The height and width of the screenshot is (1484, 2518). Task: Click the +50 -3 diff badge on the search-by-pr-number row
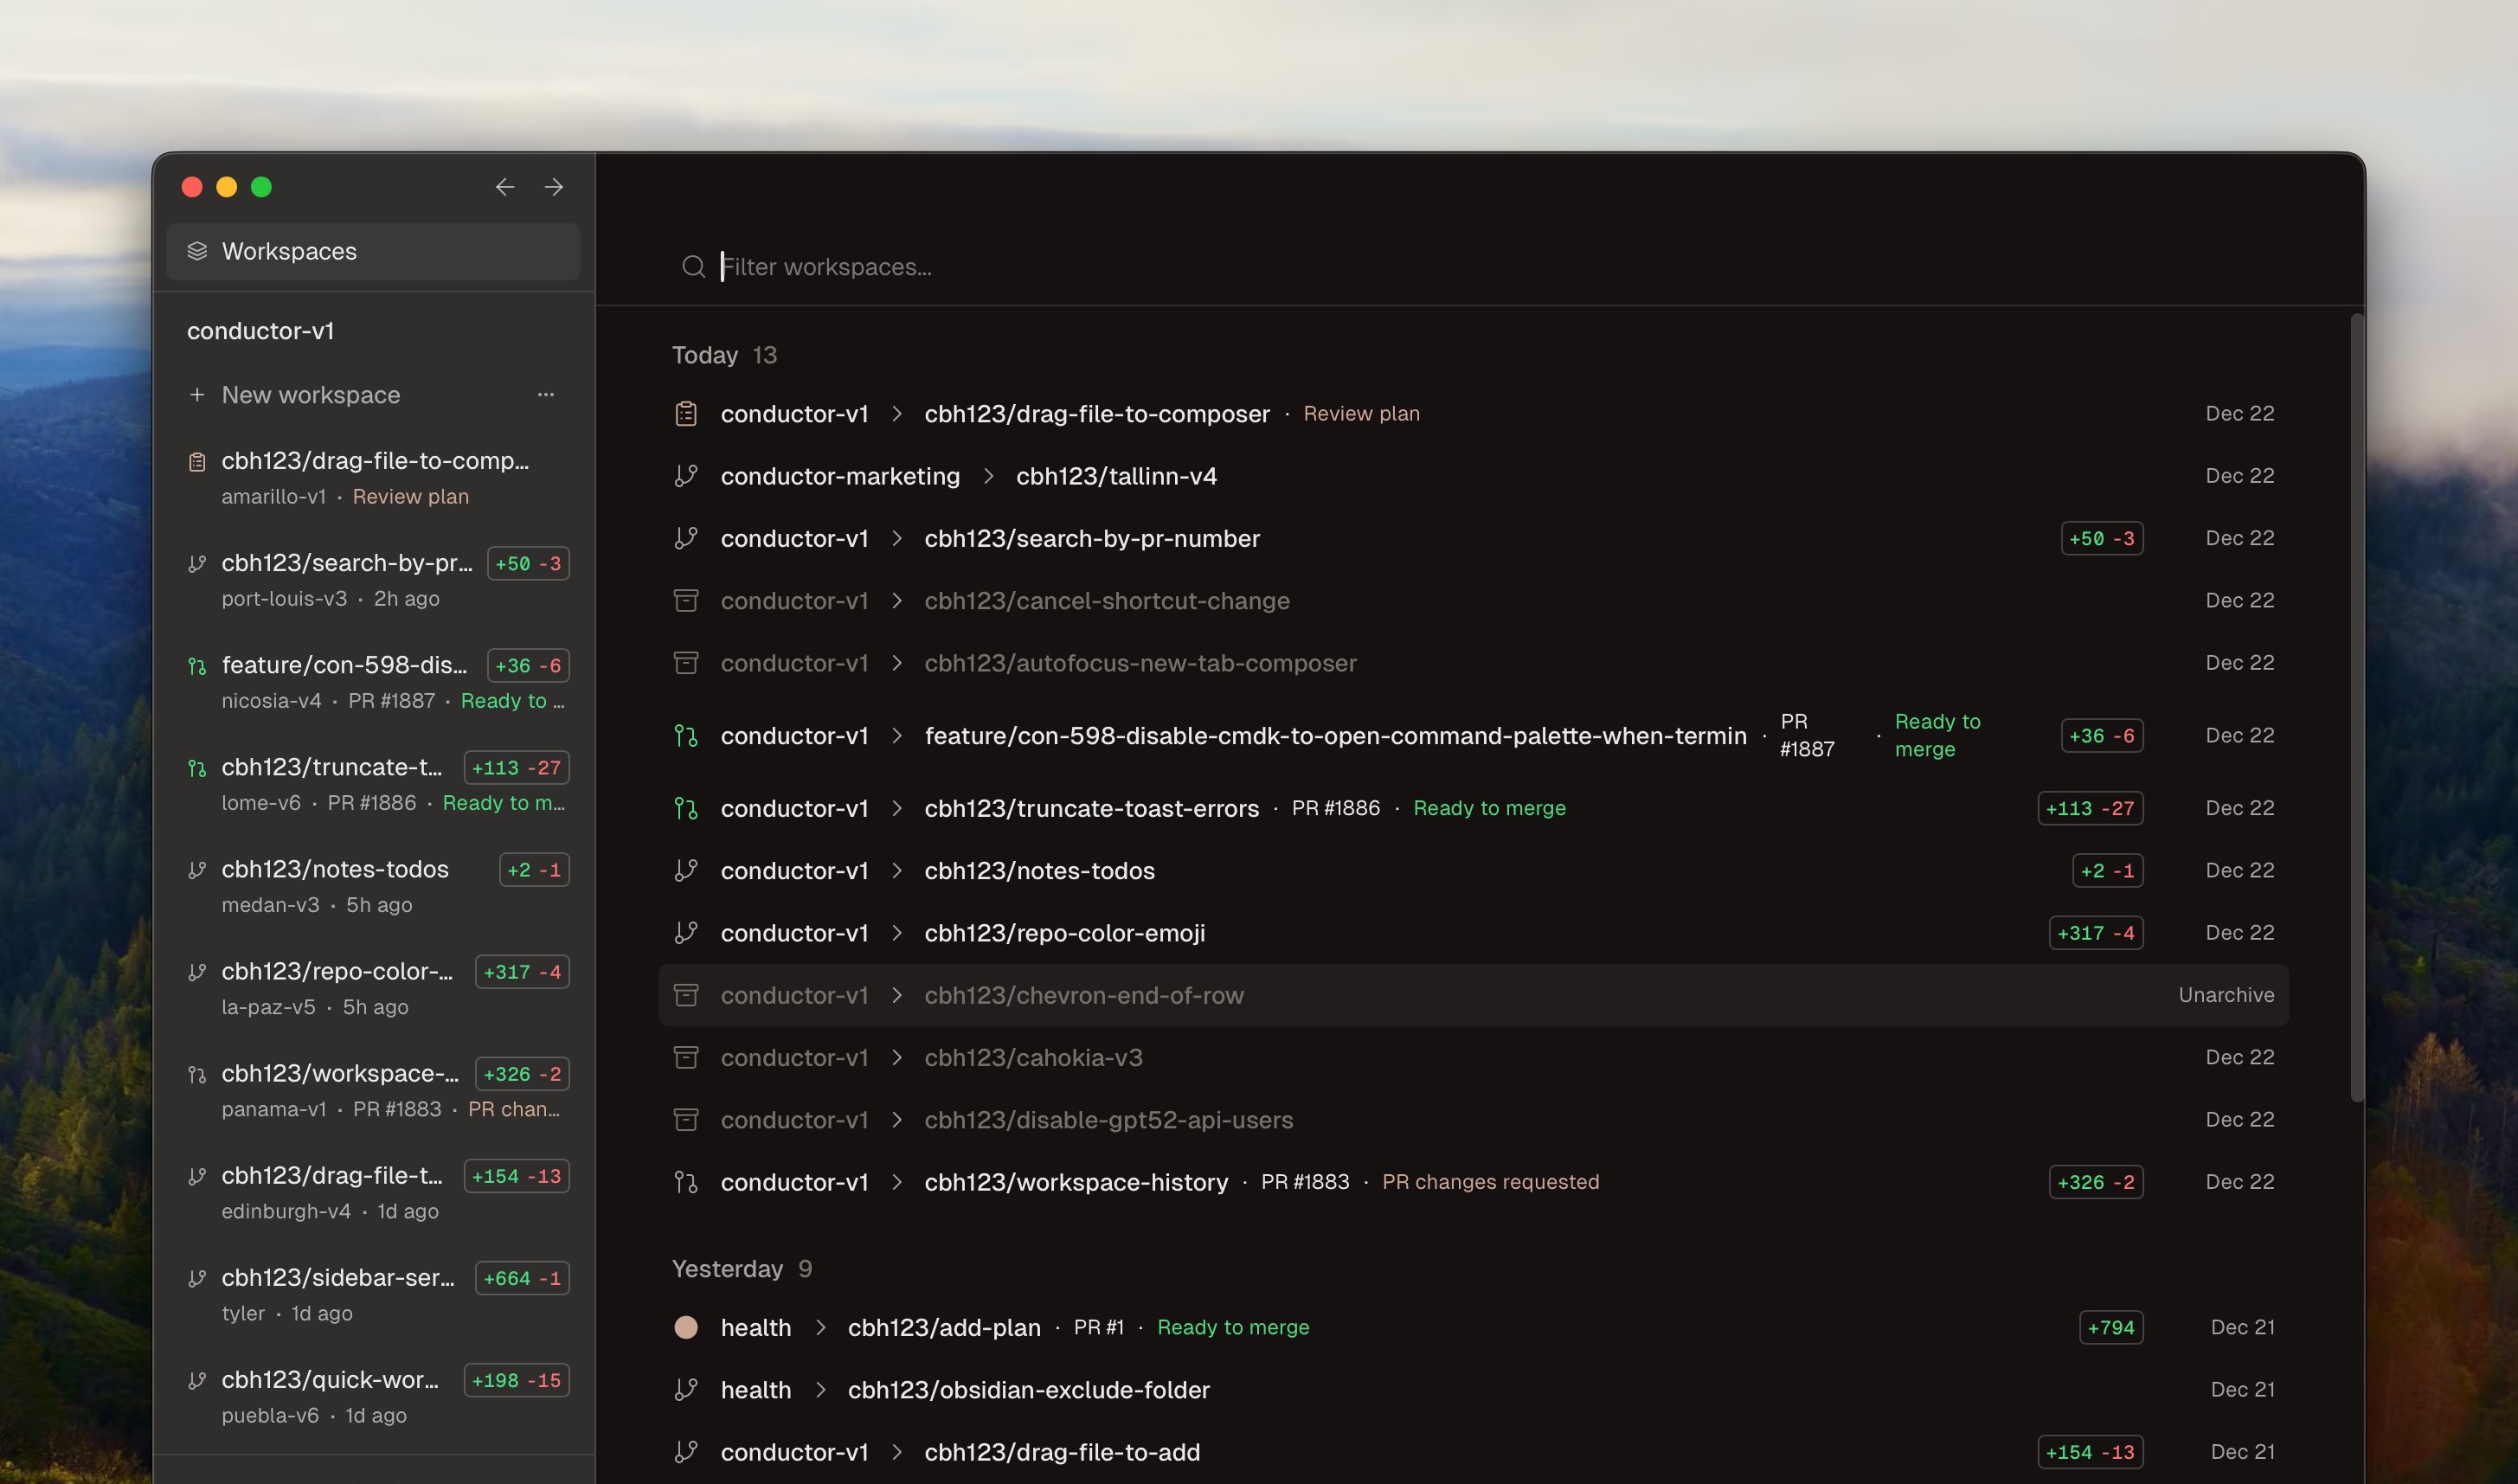tap(2101, 538)
